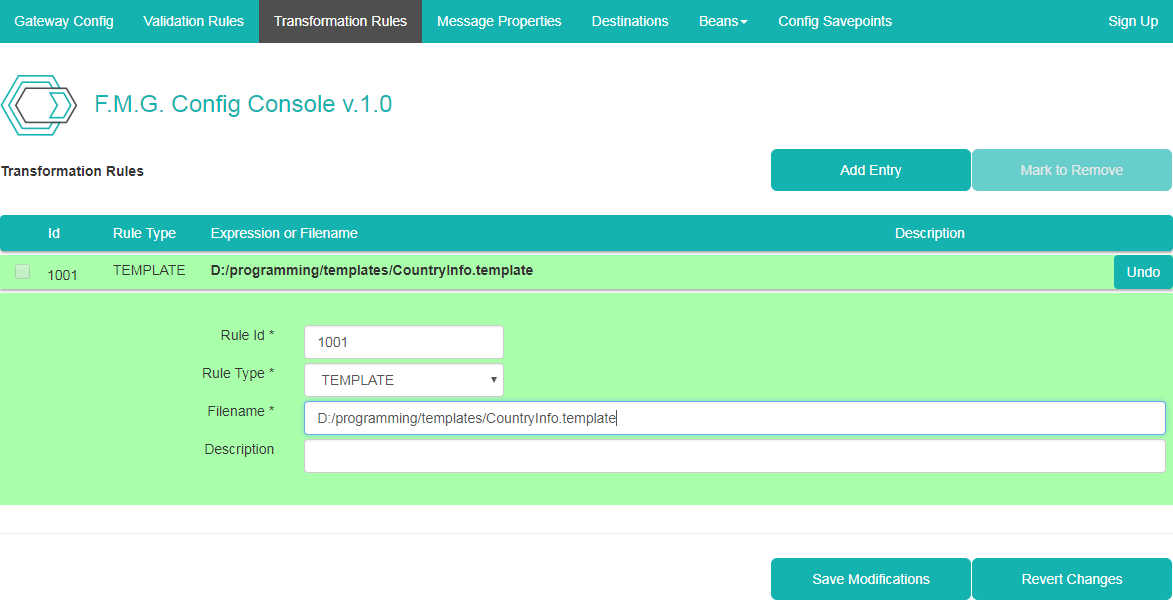Switch to the Gateway Config tab

pos(64,21)
